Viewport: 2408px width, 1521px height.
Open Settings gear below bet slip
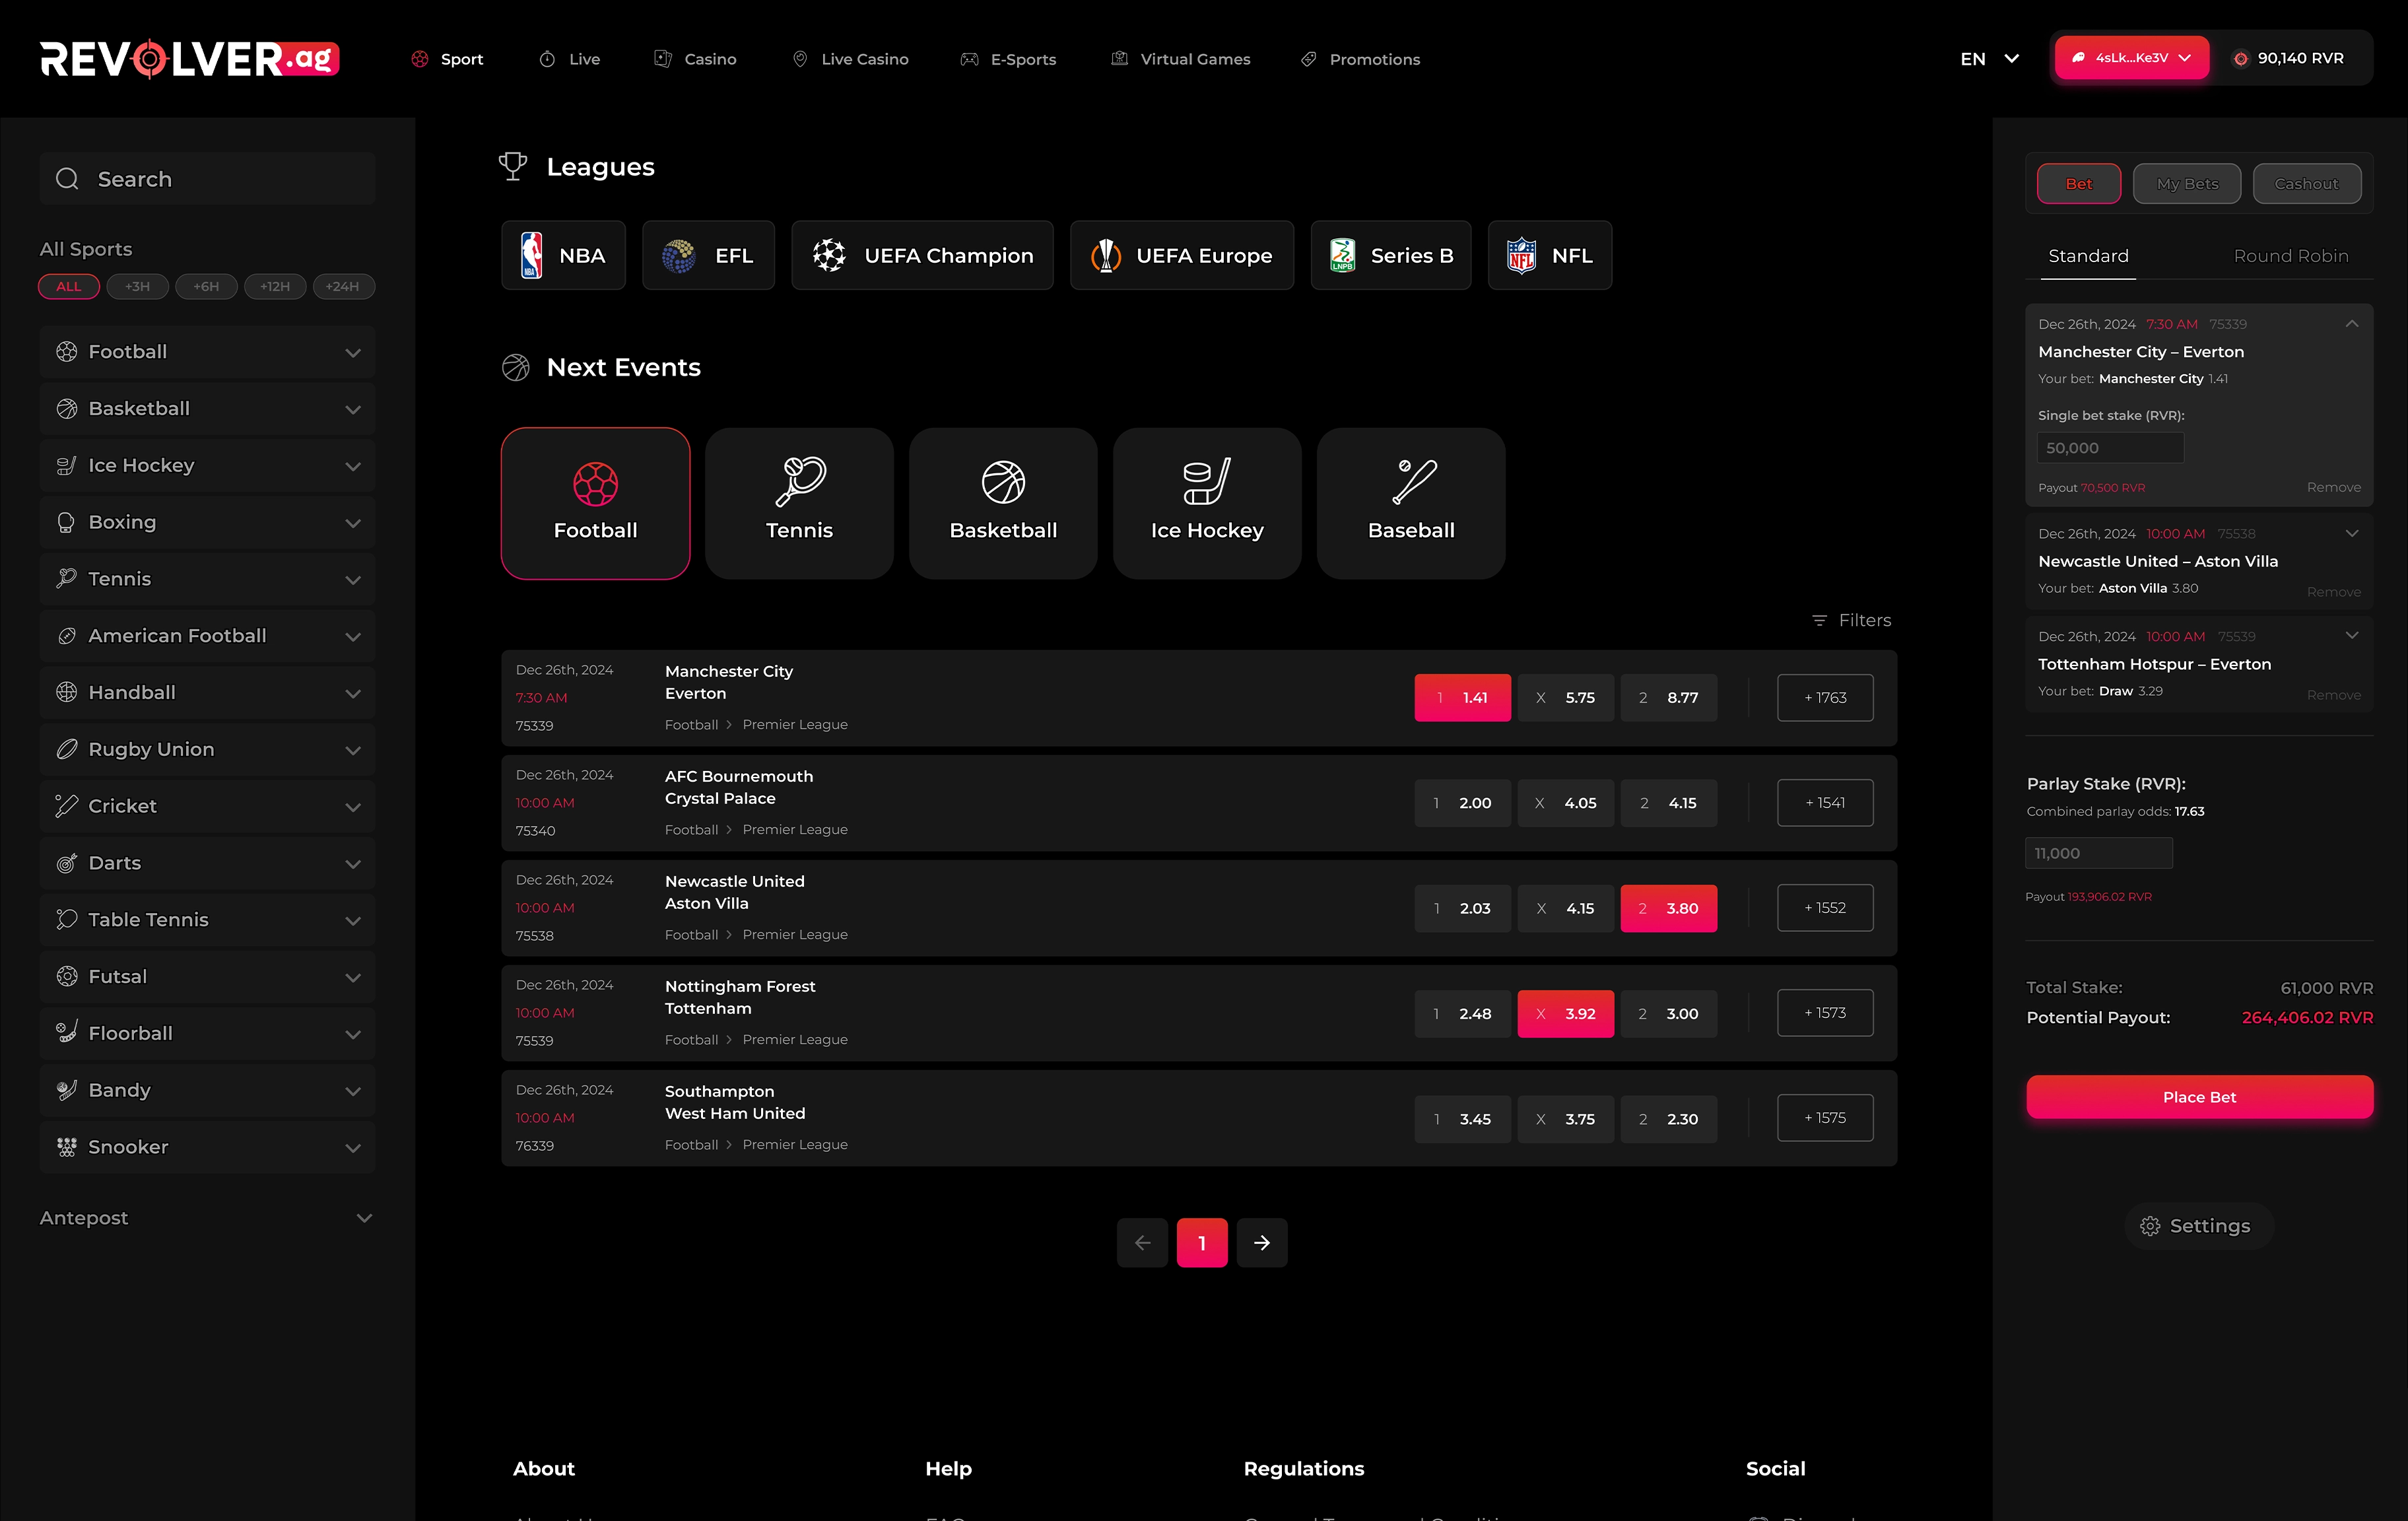click(2150, 1226)
